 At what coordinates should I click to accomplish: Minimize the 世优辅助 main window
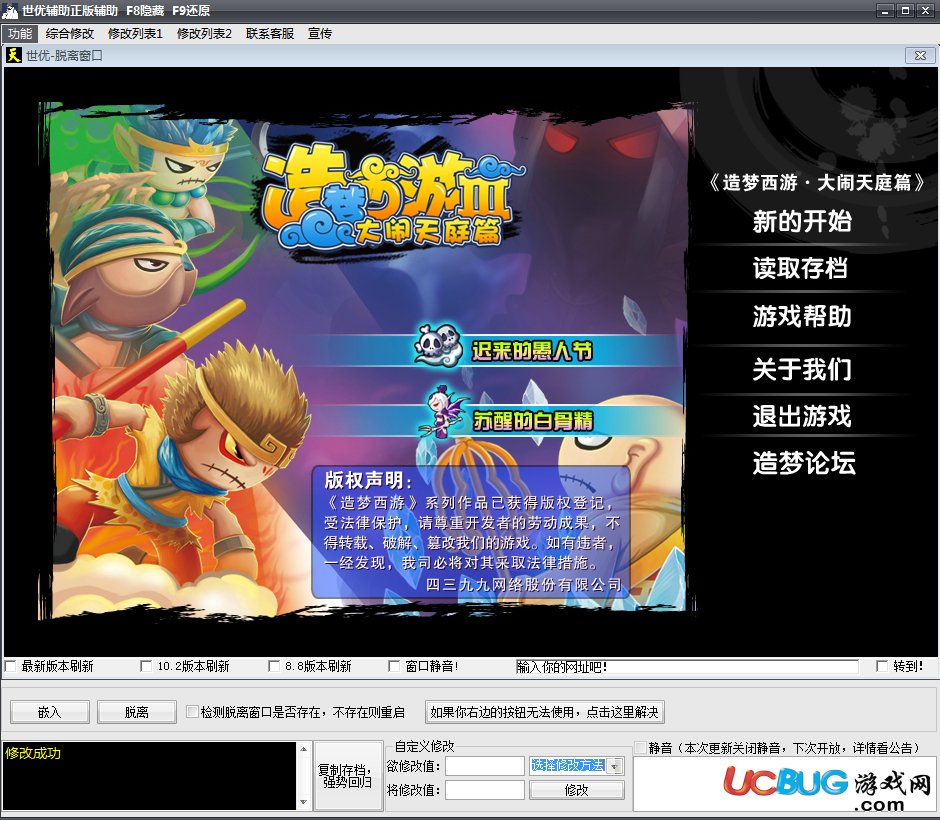(x=885, y=10)
